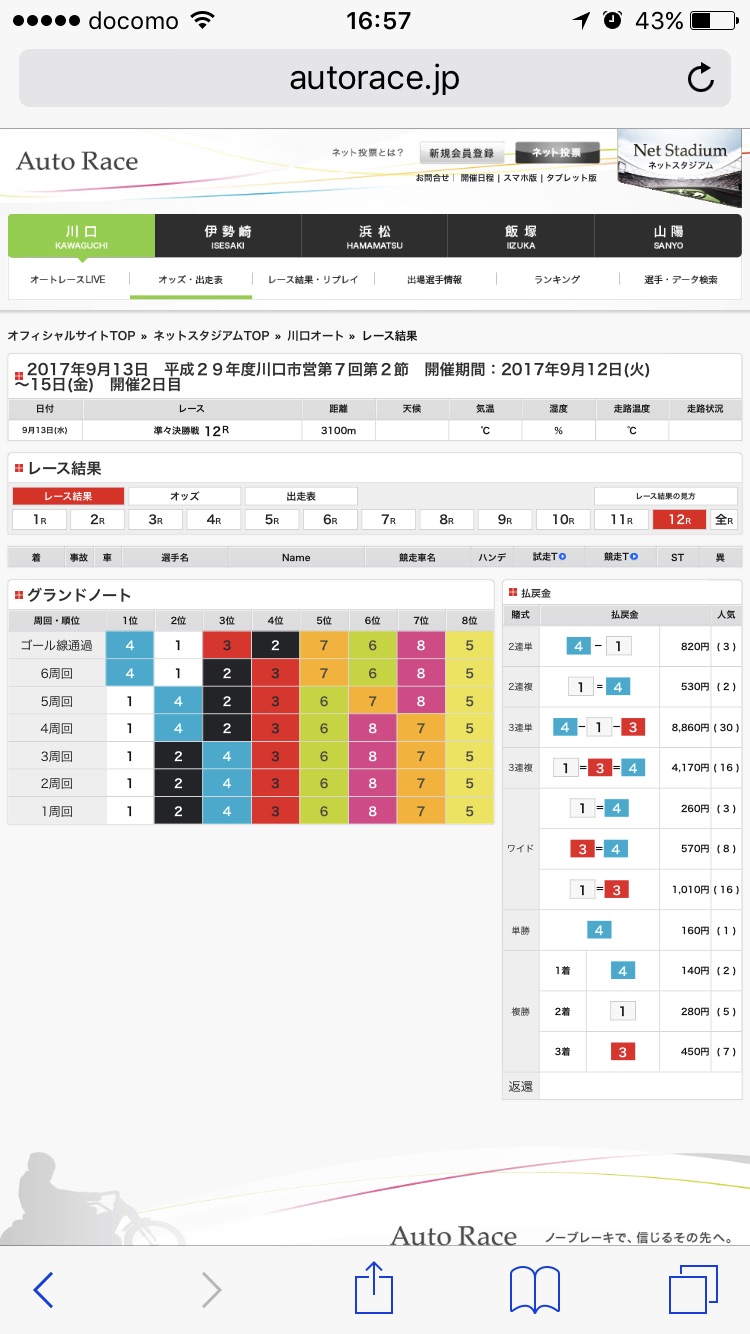Screen dimensions: 750x1334
Task: Click blue 4 in ゴール線通過 row
Action: (130, 646)
